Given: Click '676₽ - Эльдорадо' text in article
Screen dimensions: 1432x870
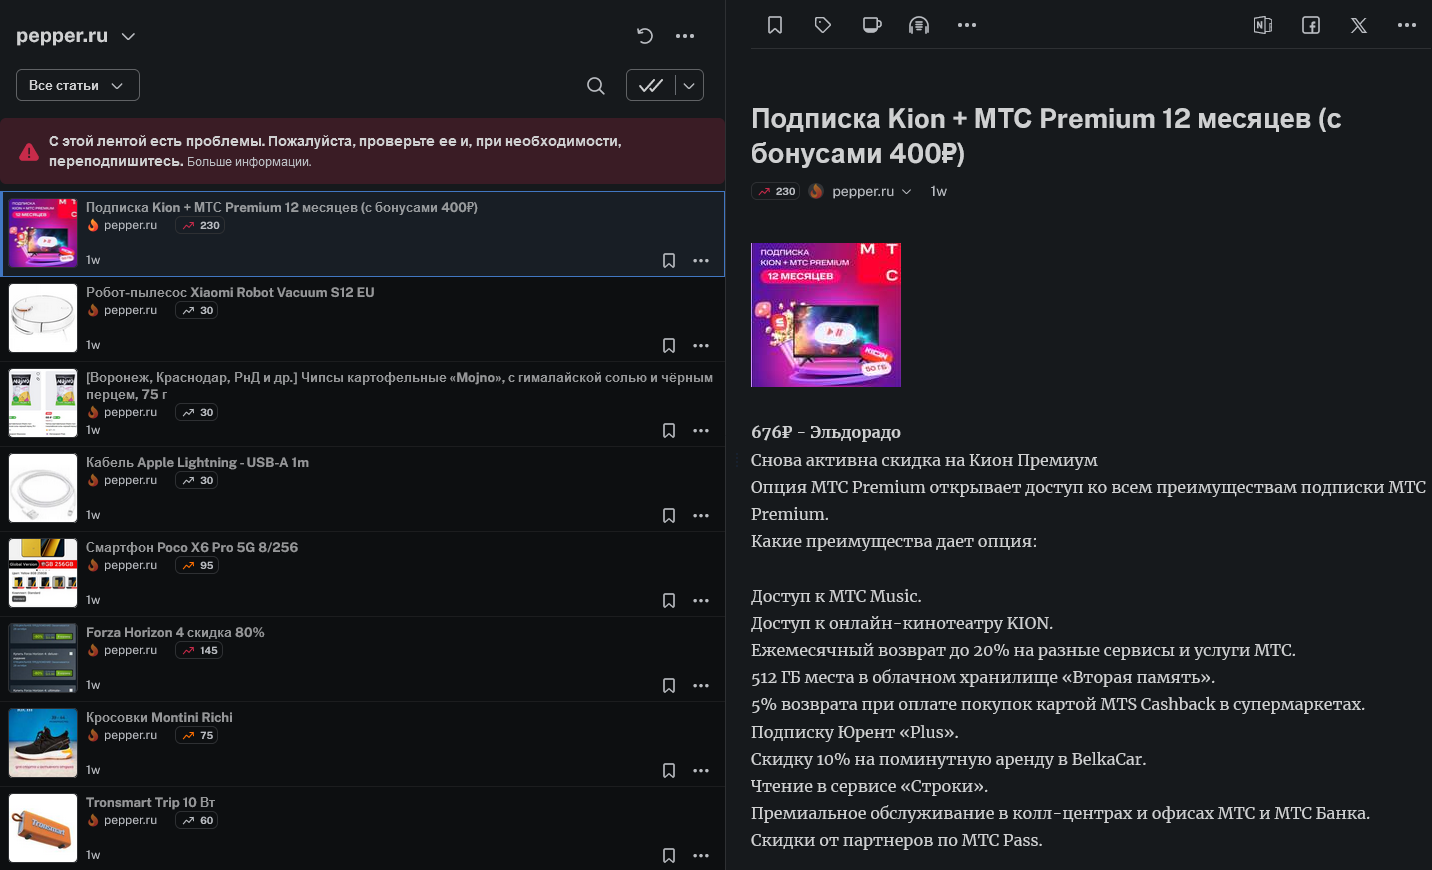Looking at the screenshot, I should (826, 432).
